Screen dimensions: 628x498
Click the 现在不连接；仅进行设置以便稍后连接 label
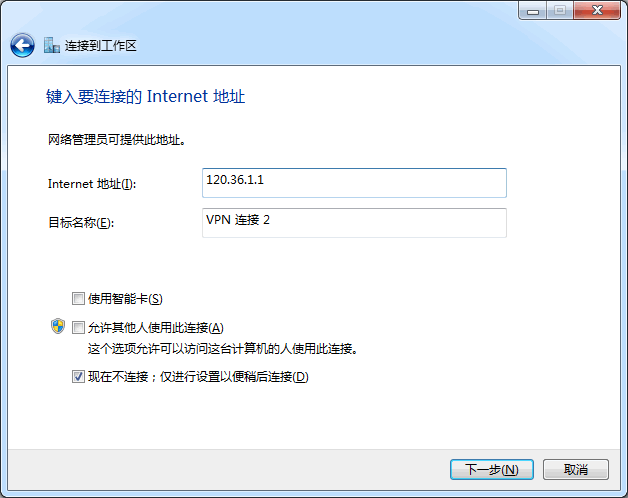[x=198, y=377]
